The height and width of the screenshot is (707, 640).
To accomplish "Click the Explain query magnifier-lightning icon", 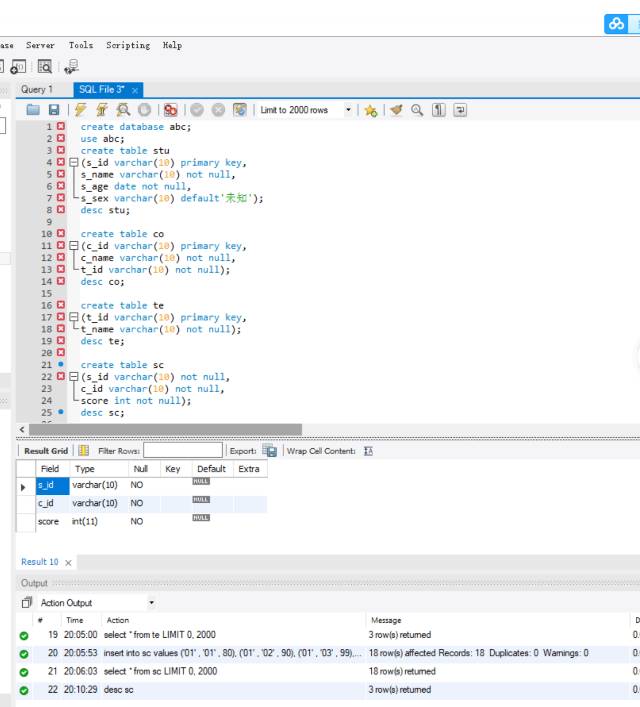I will click(x=123, y=110).
